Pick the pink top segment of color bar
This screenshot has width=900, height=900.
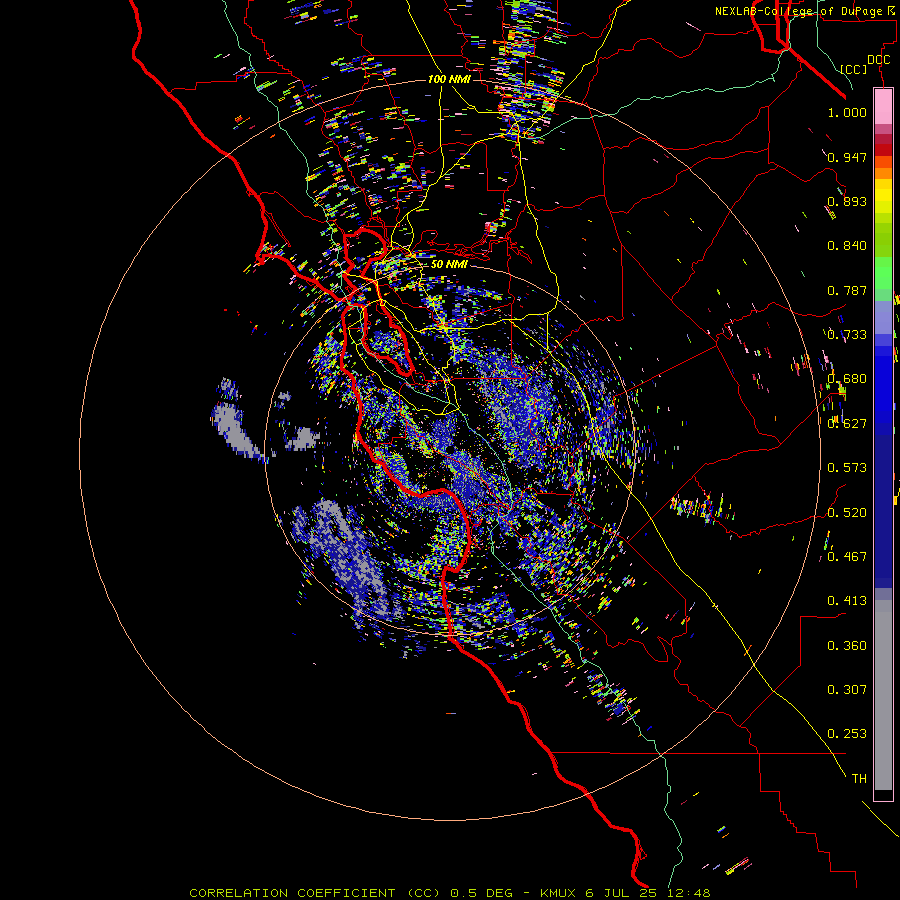[x=883, y=106]
